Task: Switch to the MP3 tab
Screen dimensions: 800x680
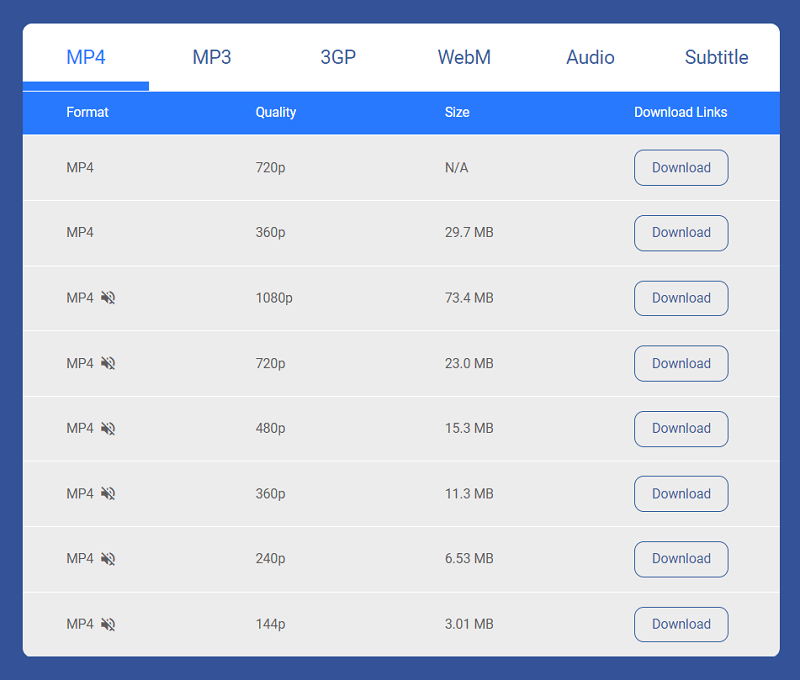Action: pyautogui.click(x=212, y=57)
